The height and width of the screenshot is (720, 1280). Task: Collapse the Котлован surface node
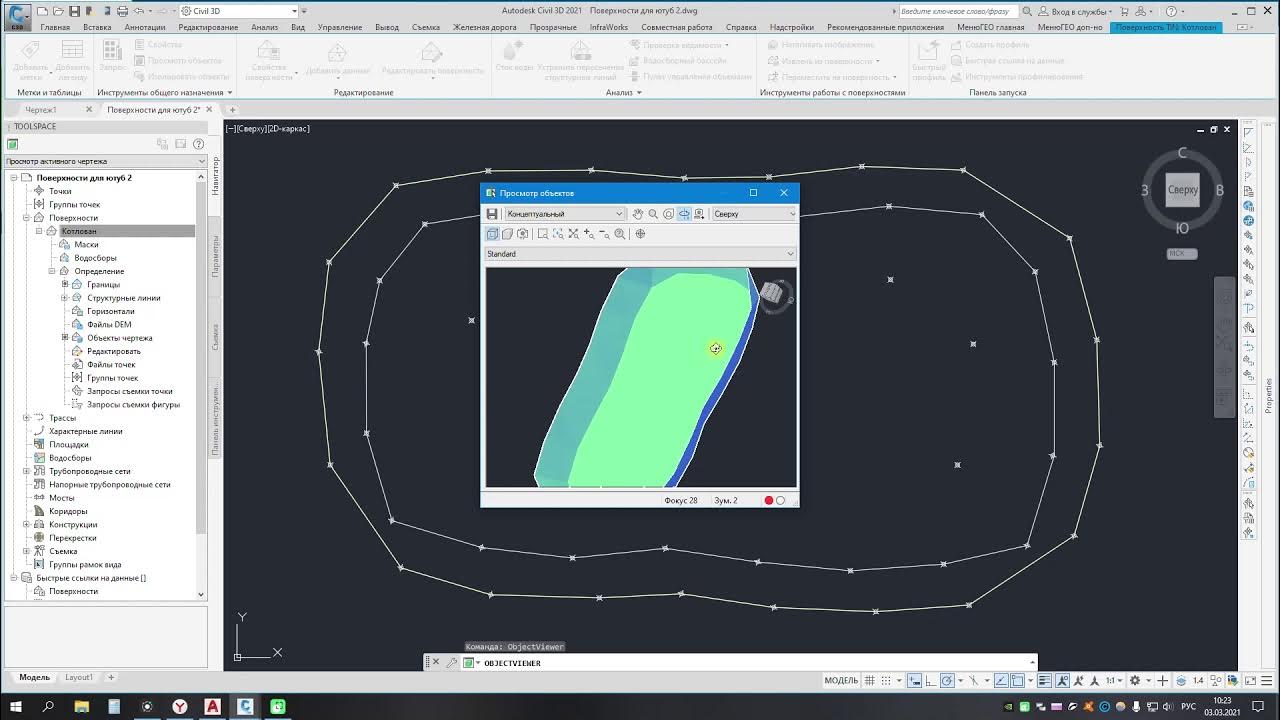(x=39, y=231)
